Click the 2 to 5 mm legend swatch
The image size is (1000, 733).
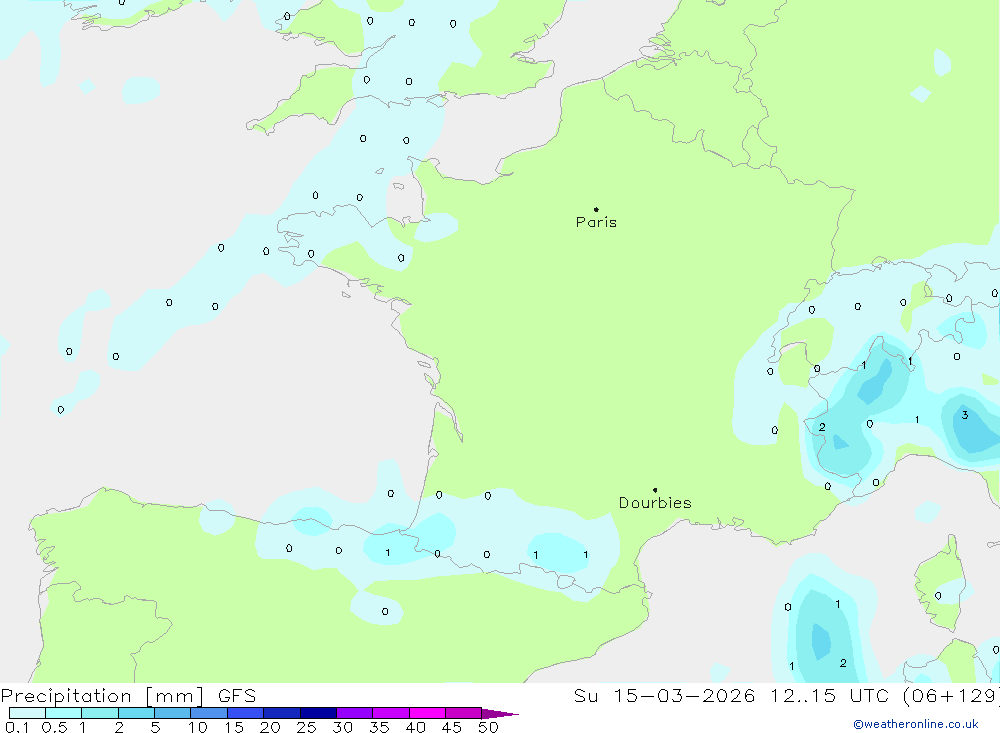click(136, 713)
